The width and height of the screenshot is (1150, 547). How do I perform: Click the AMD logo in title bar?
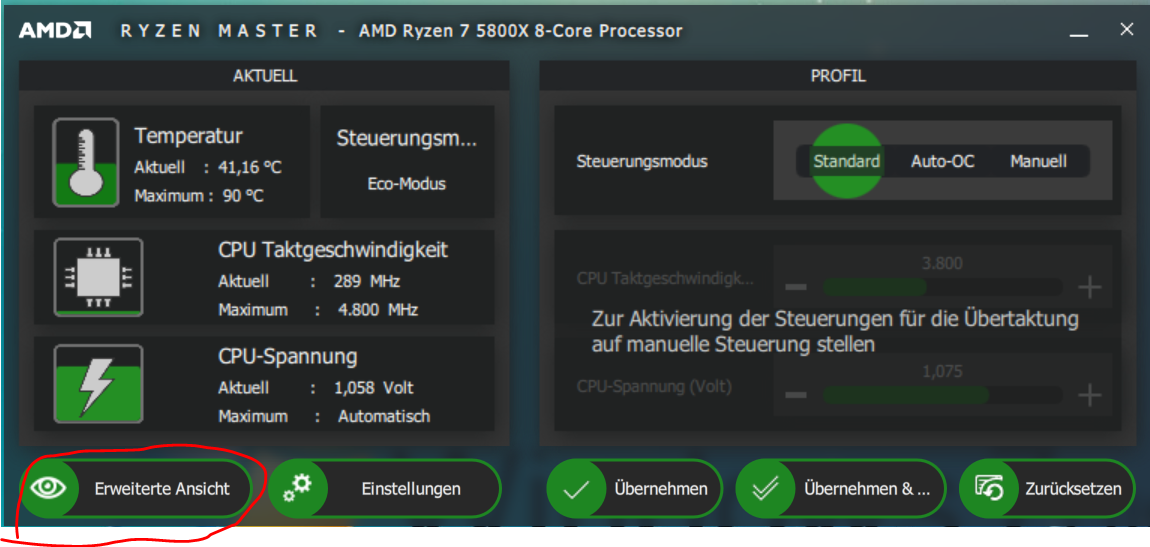click(55, 31)
